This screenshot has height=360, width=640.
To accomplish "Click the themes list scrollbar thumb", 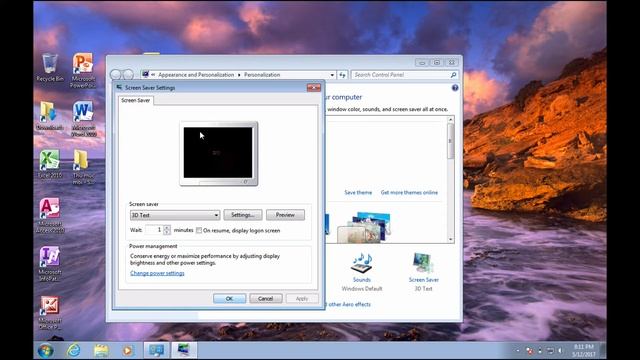I will point(450,141).
